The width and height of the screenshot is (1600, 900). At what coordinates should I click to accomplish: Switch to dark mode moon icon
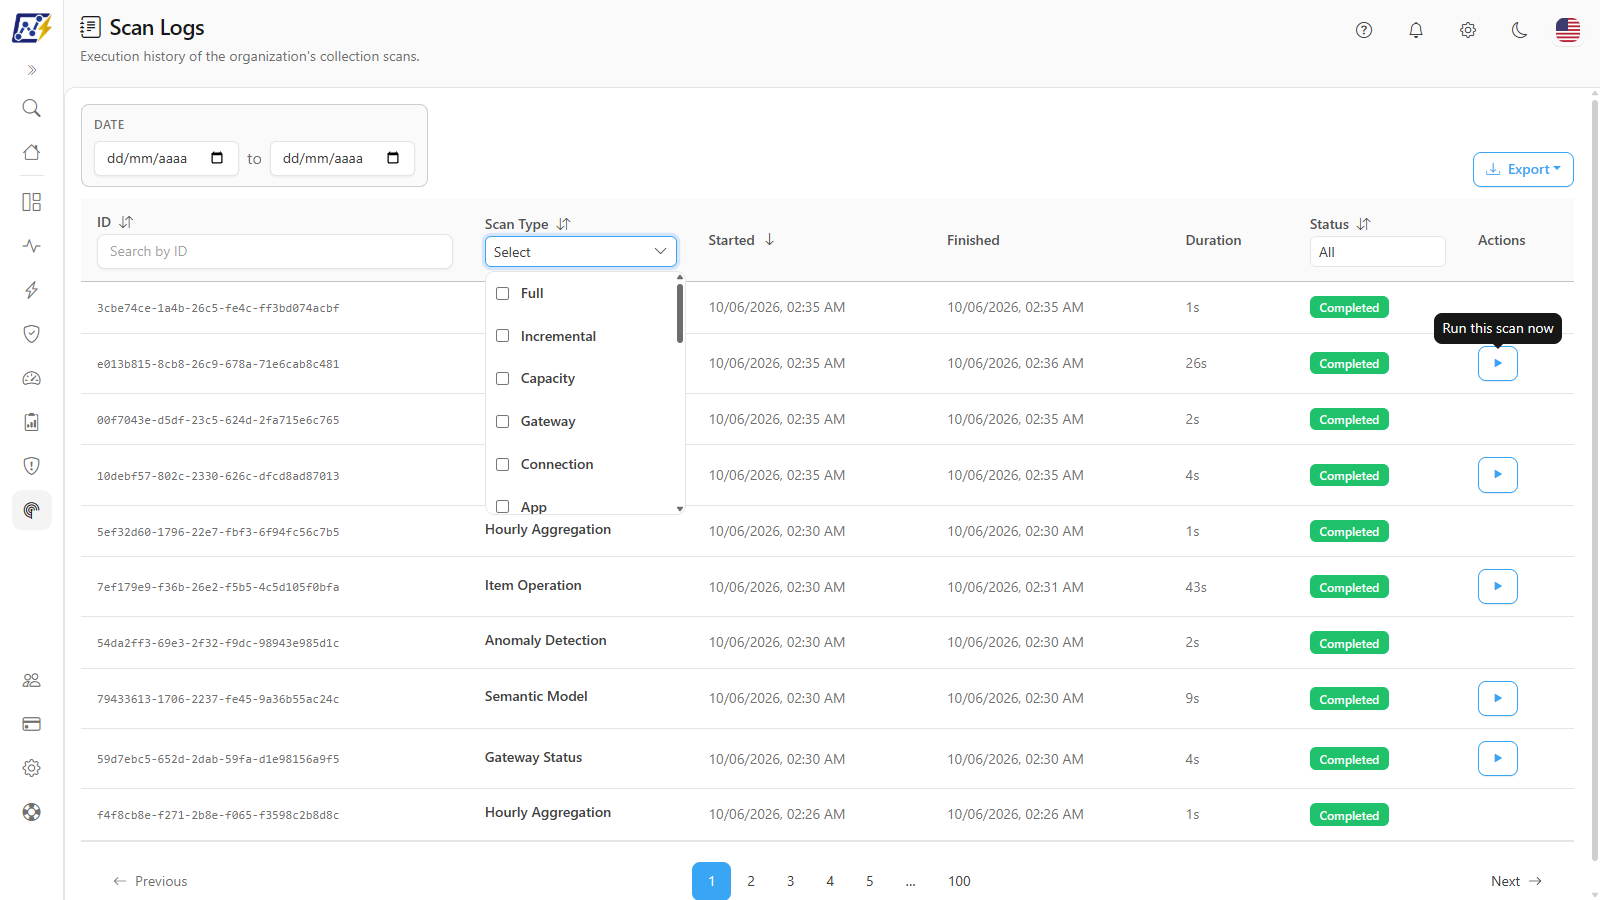click(x=1520, y=30)
